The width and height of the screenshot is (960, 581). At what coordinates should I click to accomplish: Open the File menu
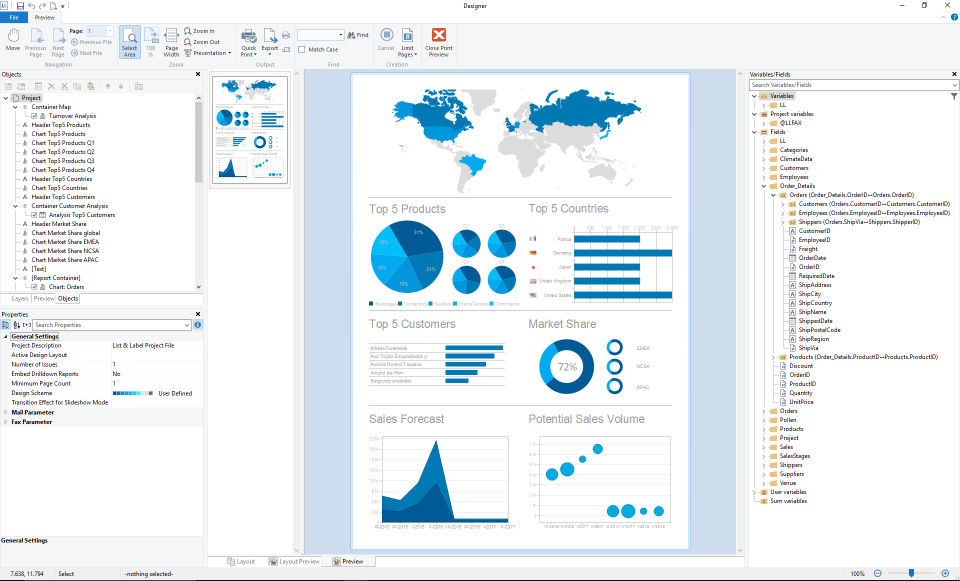click(x=13, y=17)
